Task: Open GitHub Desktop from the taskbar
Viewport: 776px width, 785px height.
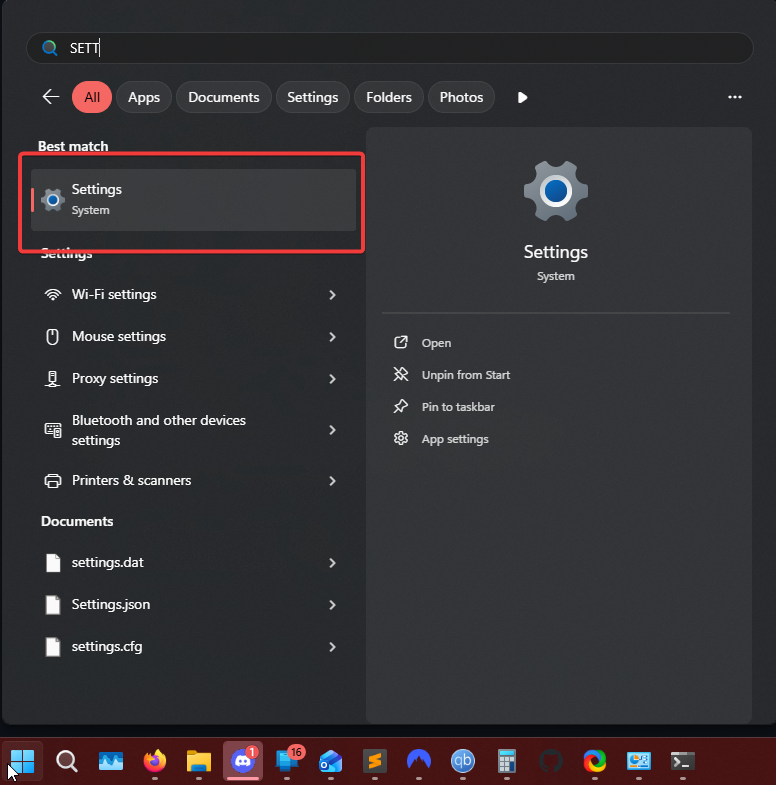Action: [x=551, y=761]
